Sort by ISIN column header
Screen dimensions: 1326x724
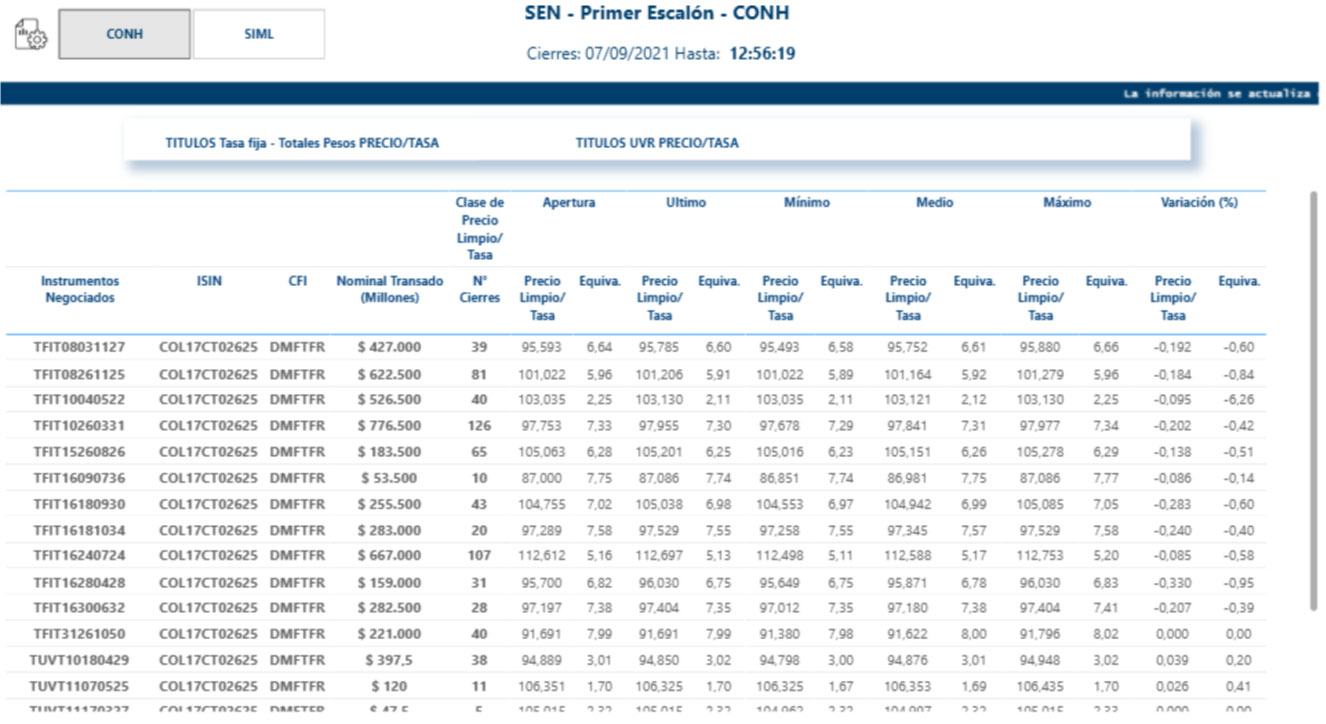coord(209,282)
